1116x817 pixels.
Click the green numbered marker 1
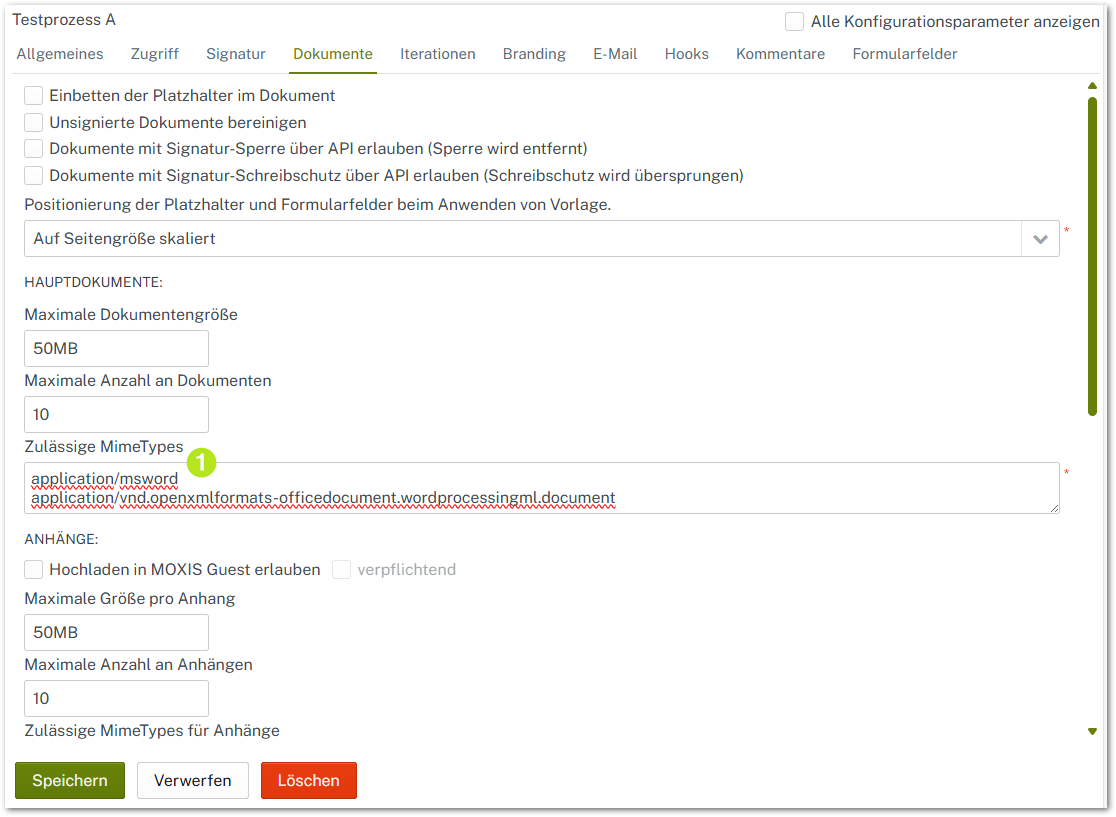coord(202,462)
